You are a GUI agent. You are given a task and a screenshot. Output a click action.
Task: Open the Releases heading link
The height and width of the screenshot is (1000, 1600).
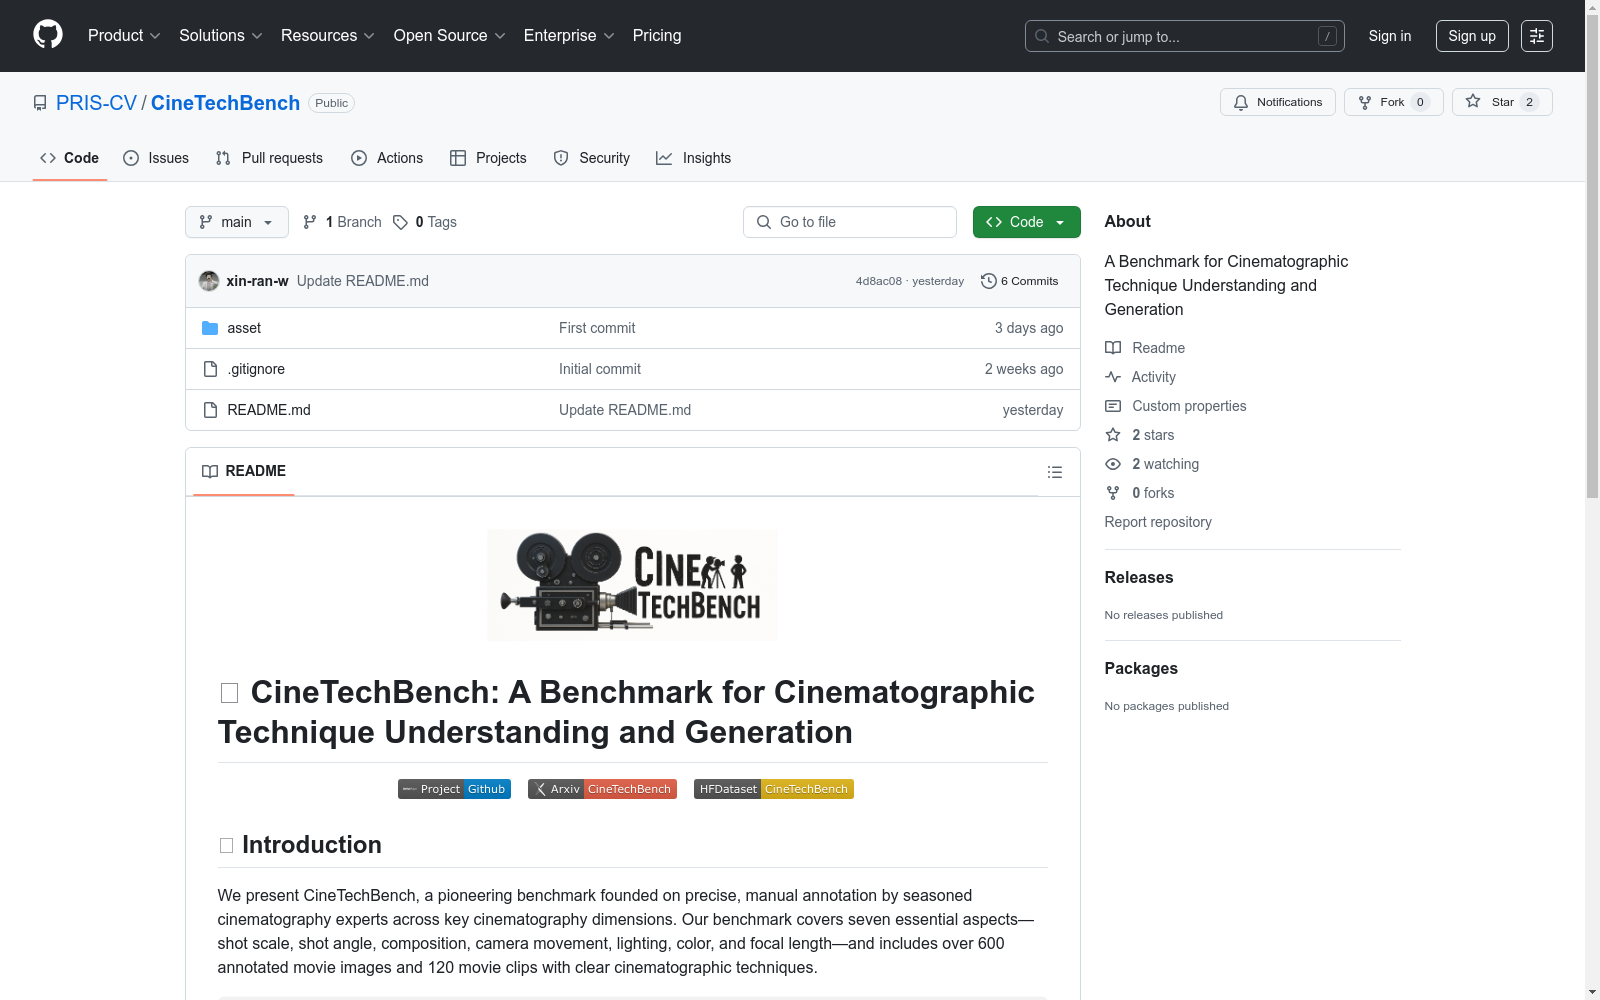click(x=1139, y=577)
